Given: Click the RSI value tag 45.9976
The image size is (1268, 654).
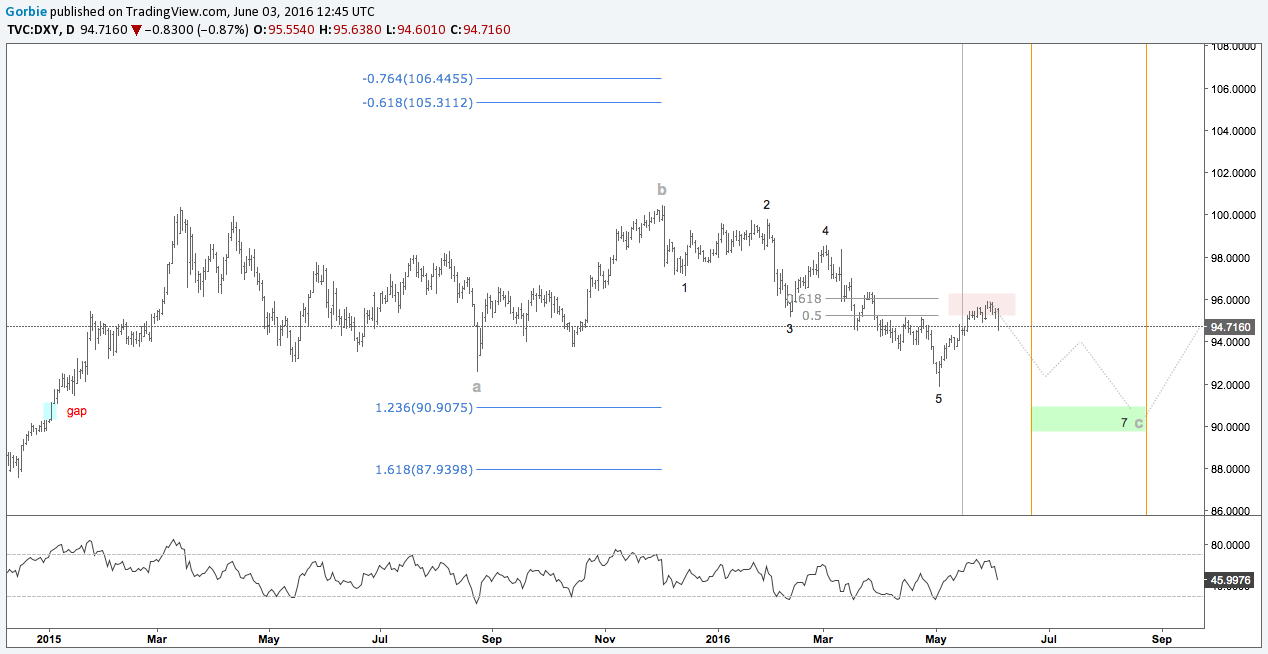Looking at the screenshot, I should click(x=1229, y=579).
